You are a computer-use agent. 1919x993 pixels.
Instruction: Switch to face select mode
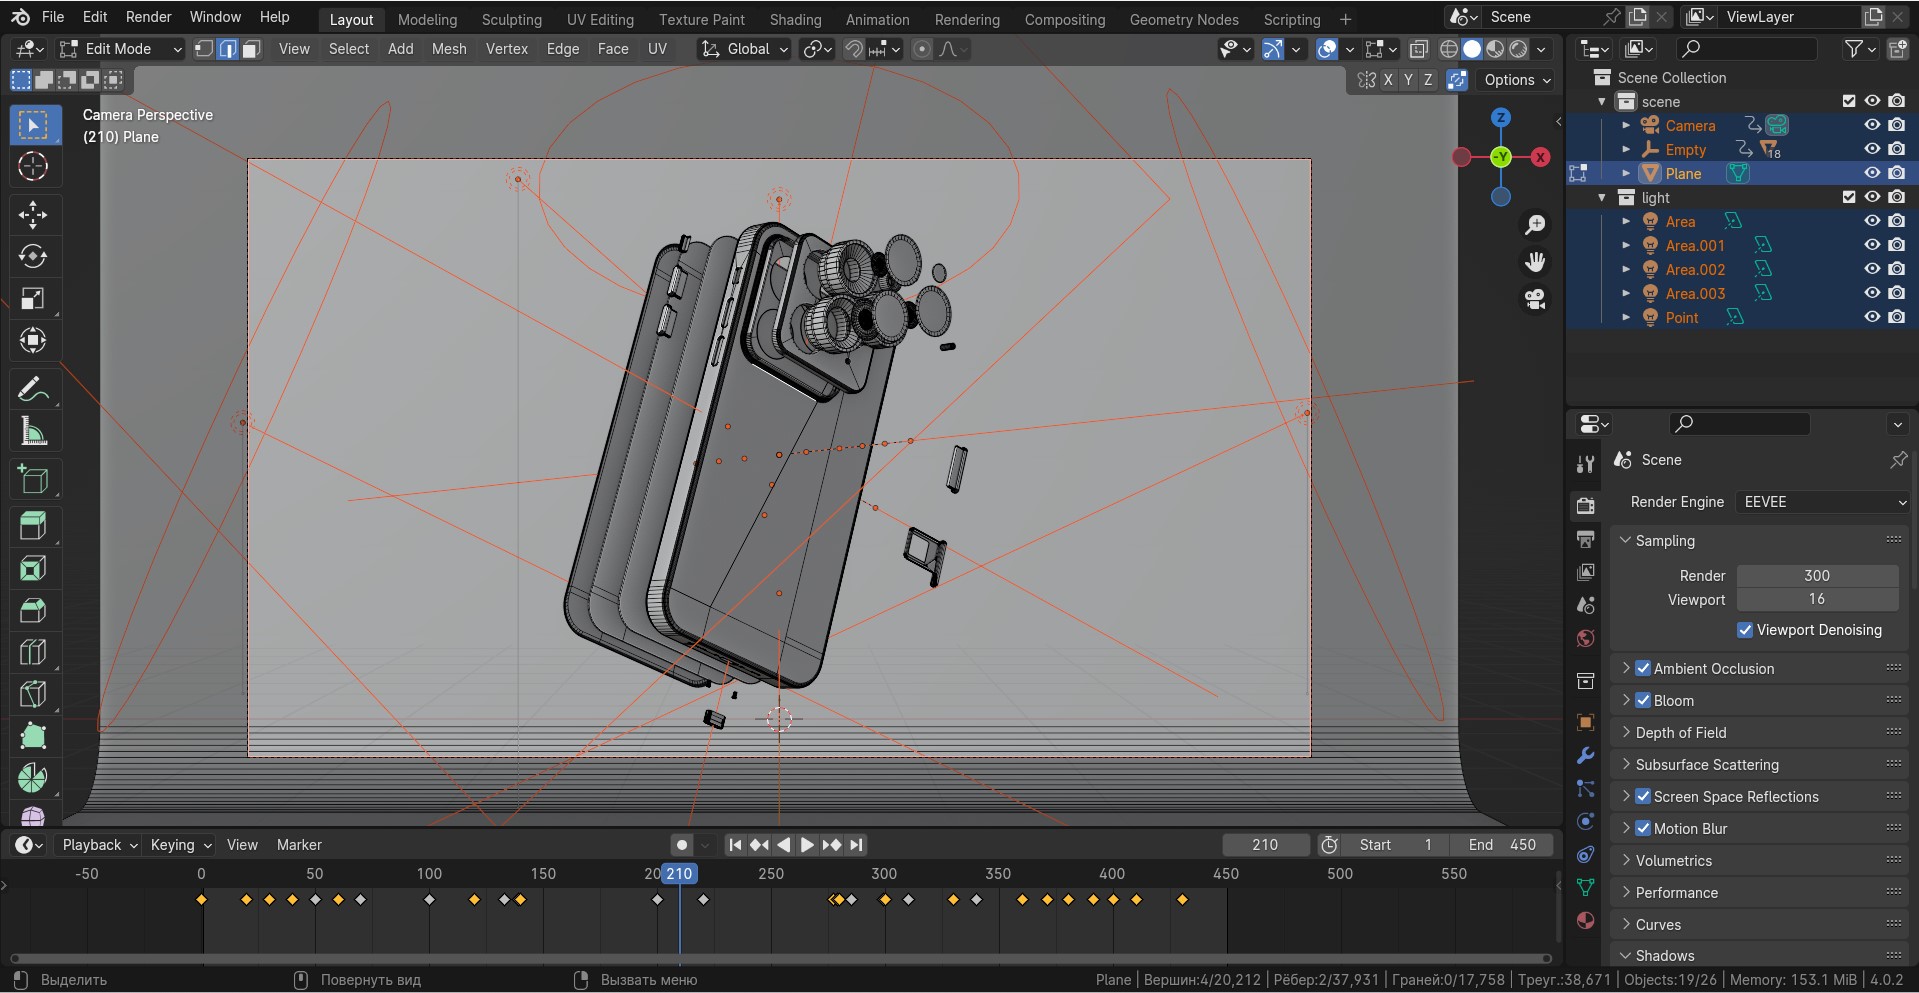tap(252, 49)
